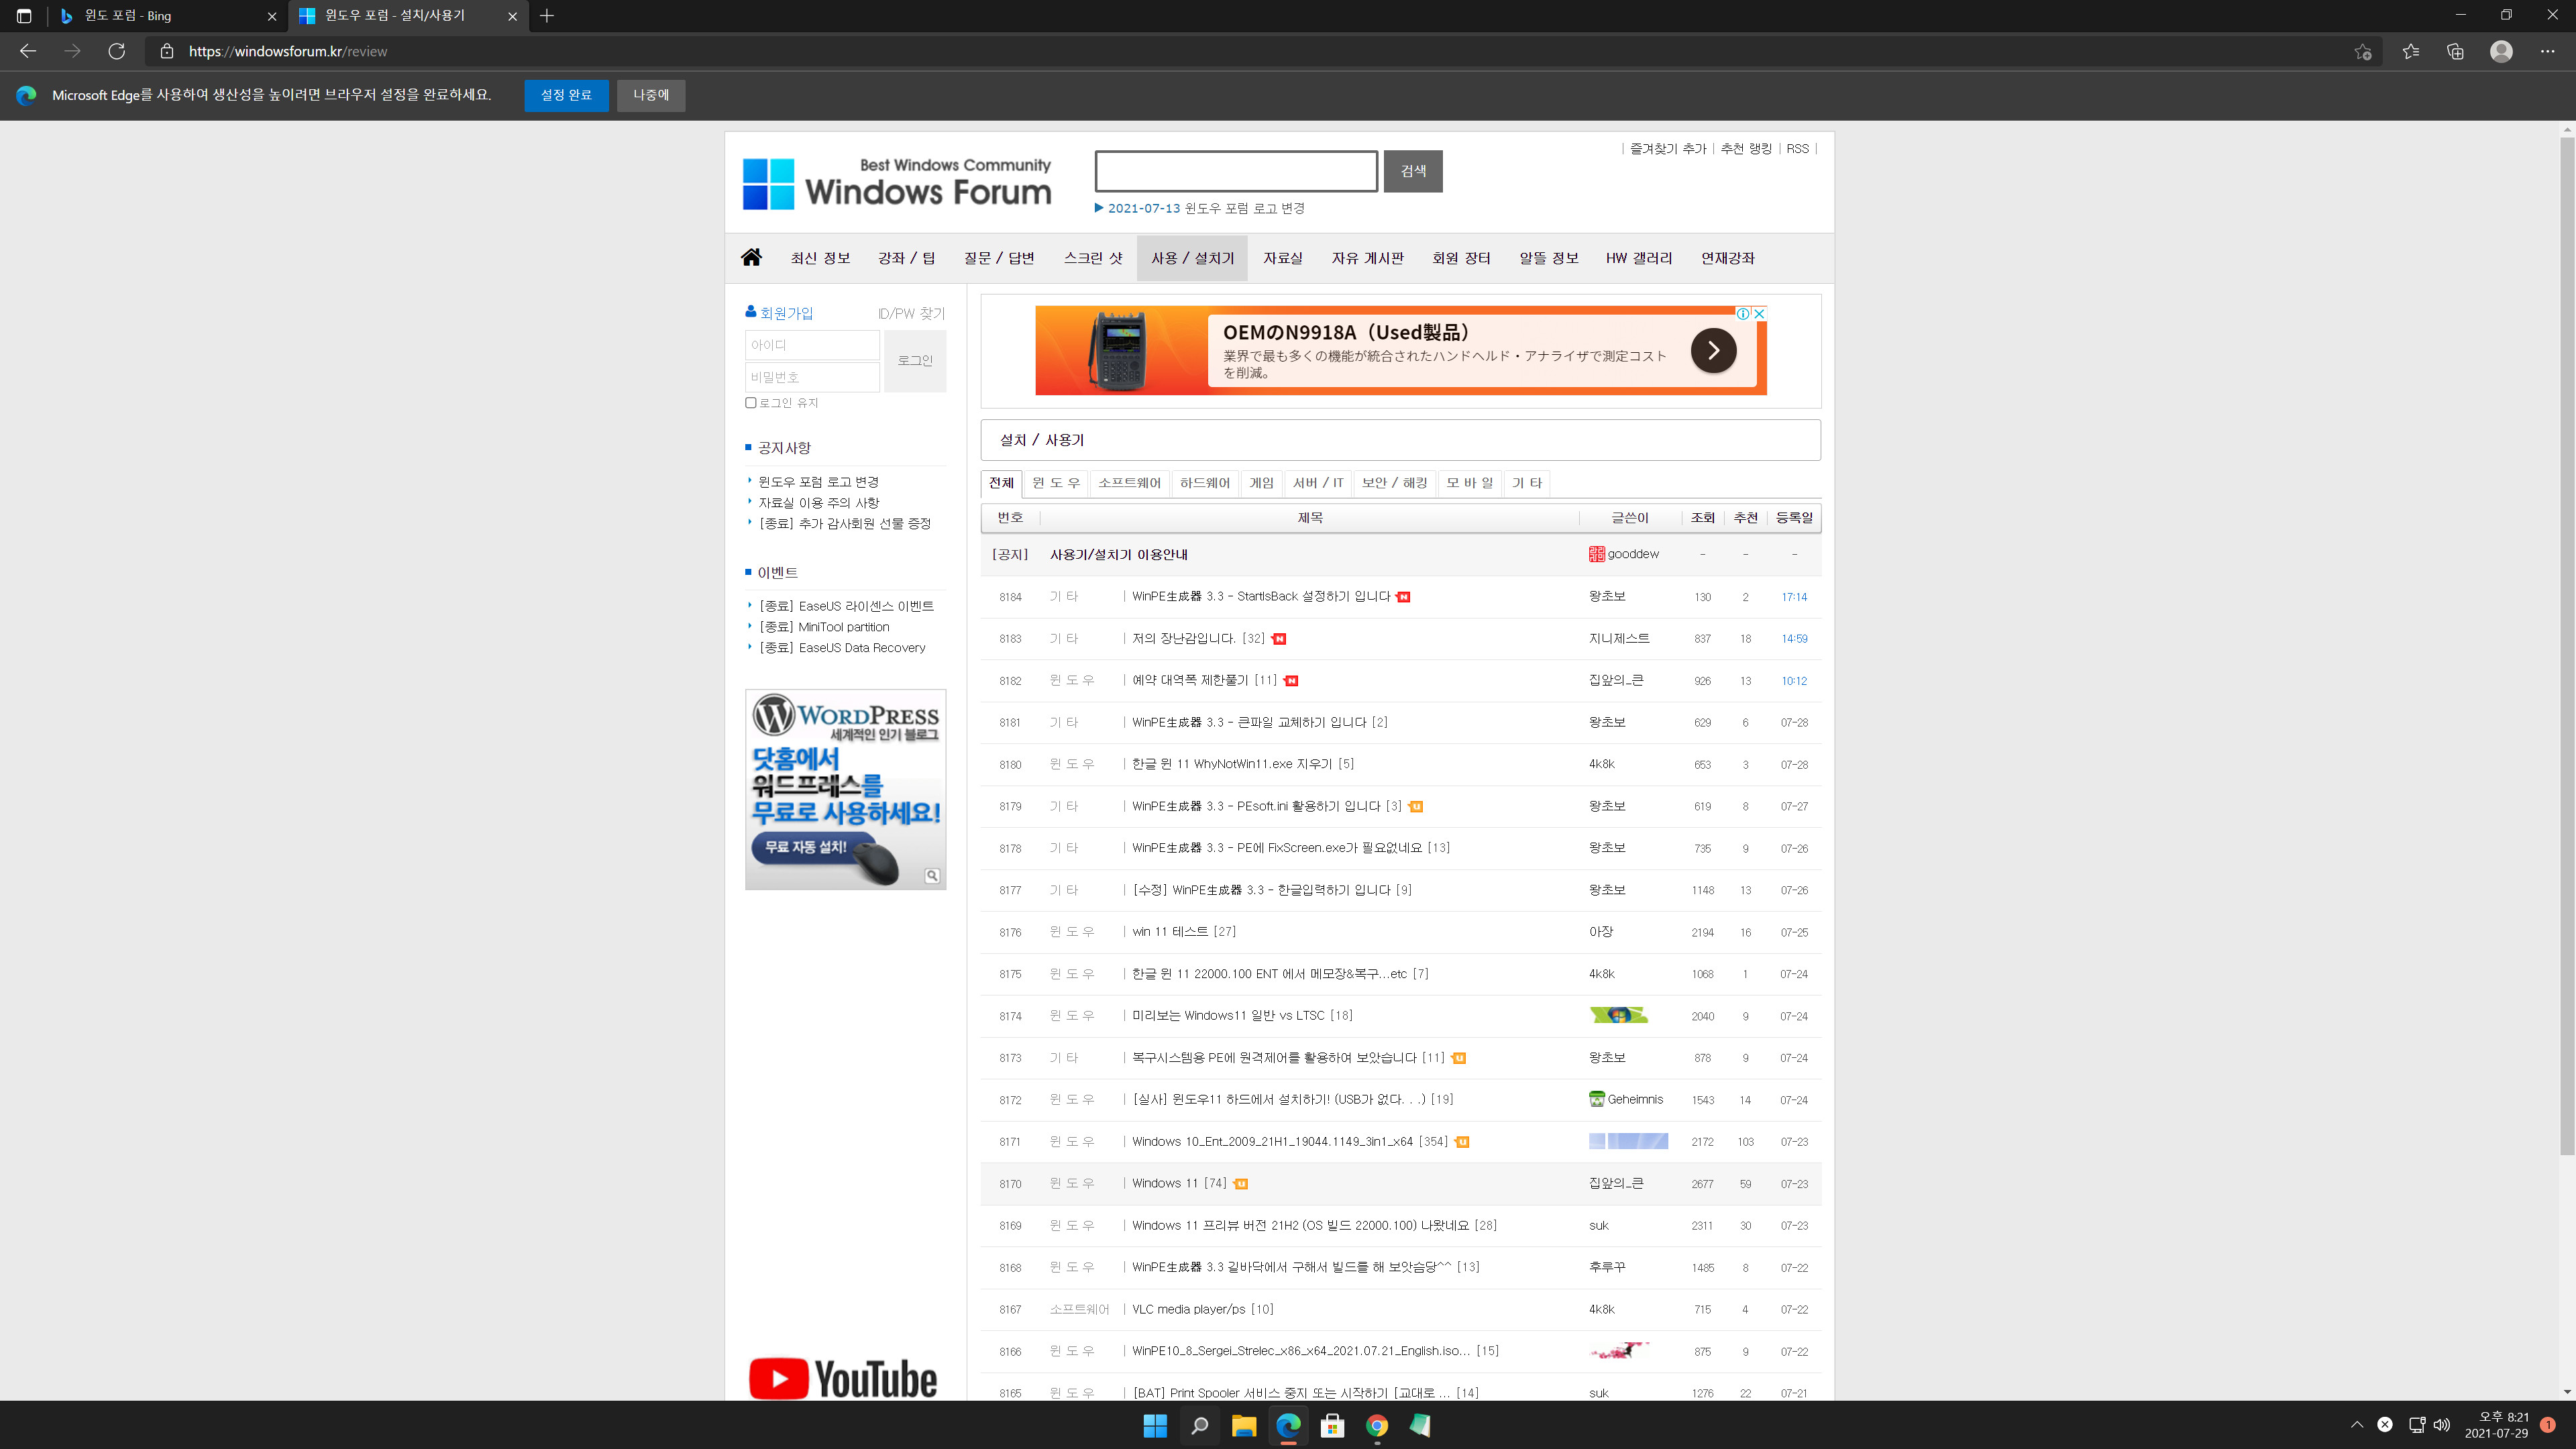
Task: Select the 소프트웨어 category tab
Action: pyautogui.click(x=1129, y=483)
